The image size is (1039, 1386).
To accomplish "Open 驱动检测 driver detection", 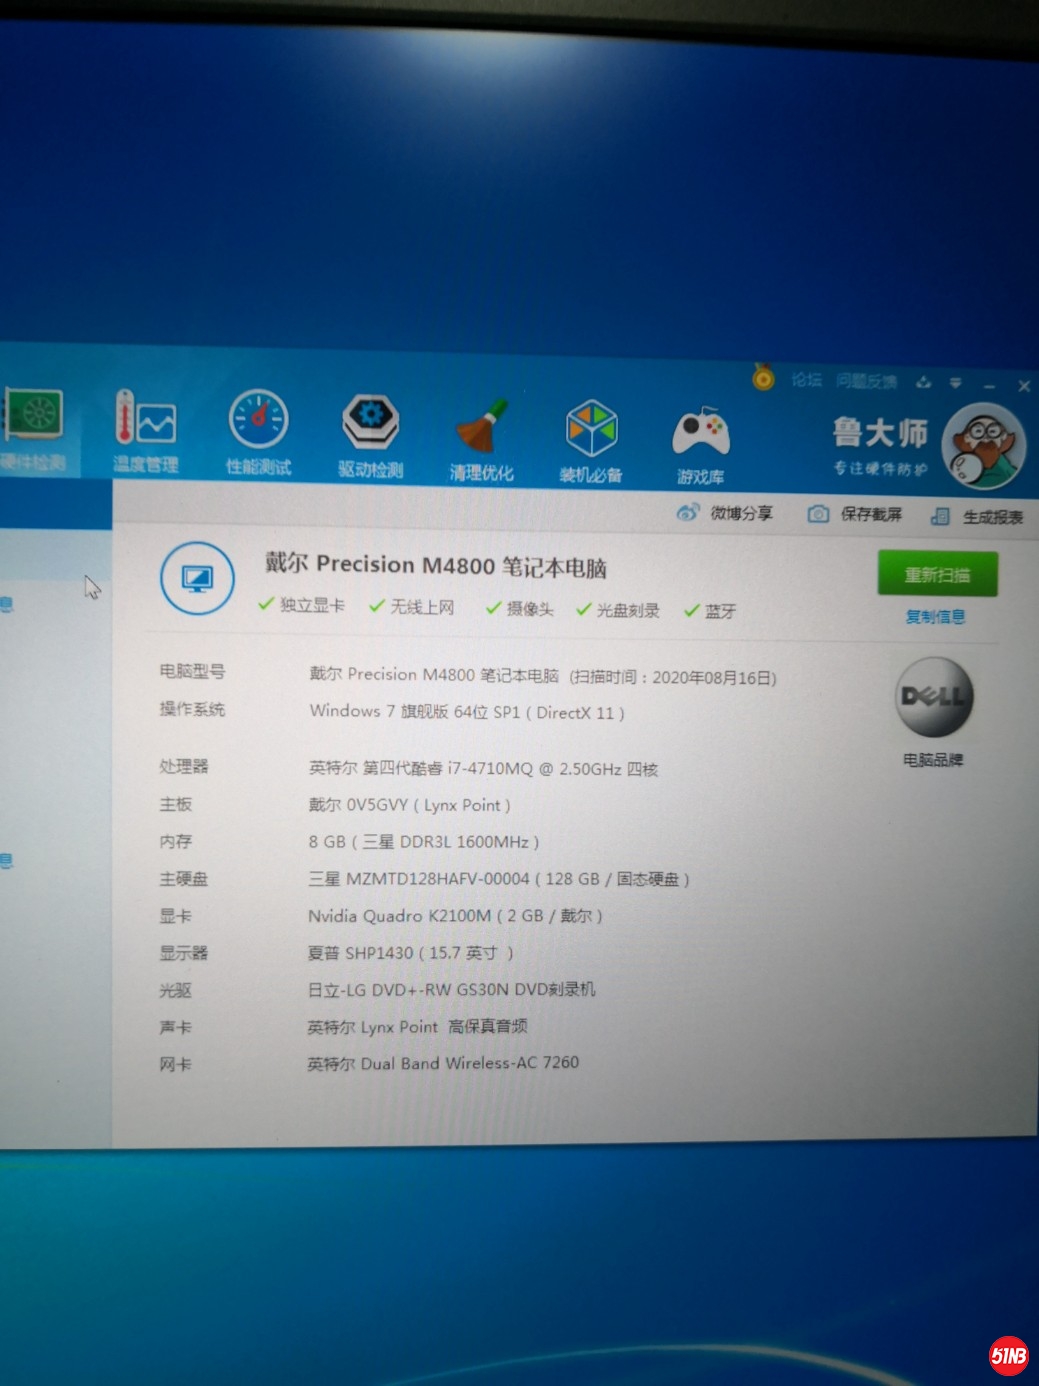I will pyautogui.click(x=370, y=434).
